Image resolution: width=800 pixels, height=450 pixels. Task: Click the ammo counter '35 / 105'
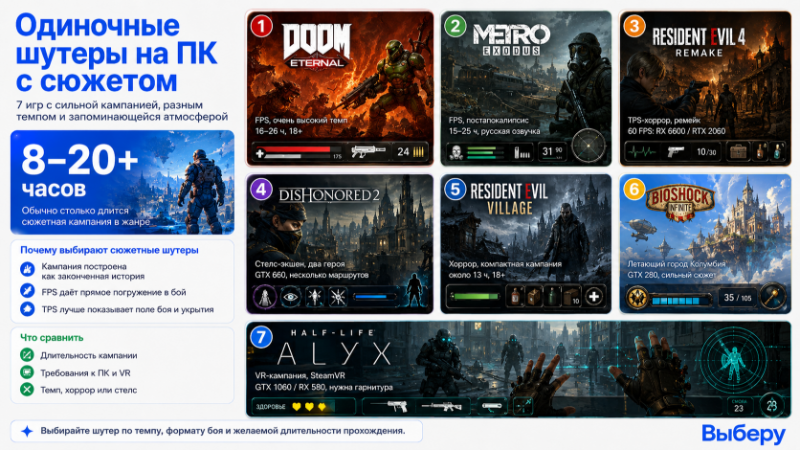737,297
